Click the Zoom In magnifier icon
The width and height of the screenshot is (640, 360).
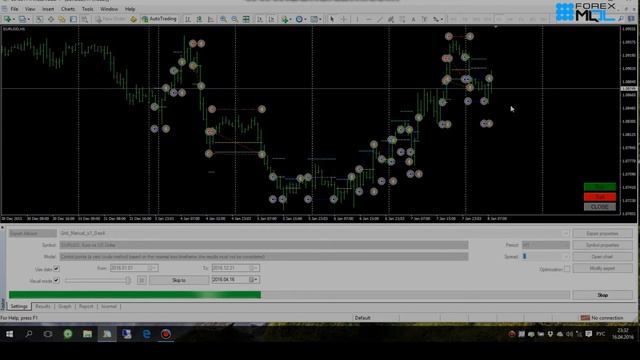pos(223,19)
